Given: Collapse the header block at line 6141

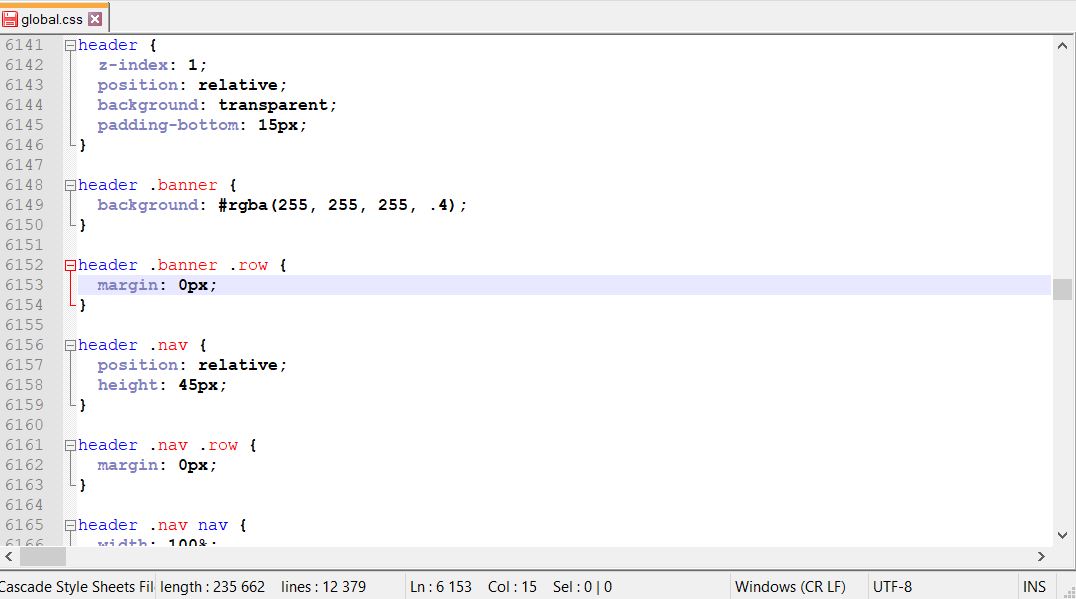Looking at the screenshot, I should coord(70,46).
